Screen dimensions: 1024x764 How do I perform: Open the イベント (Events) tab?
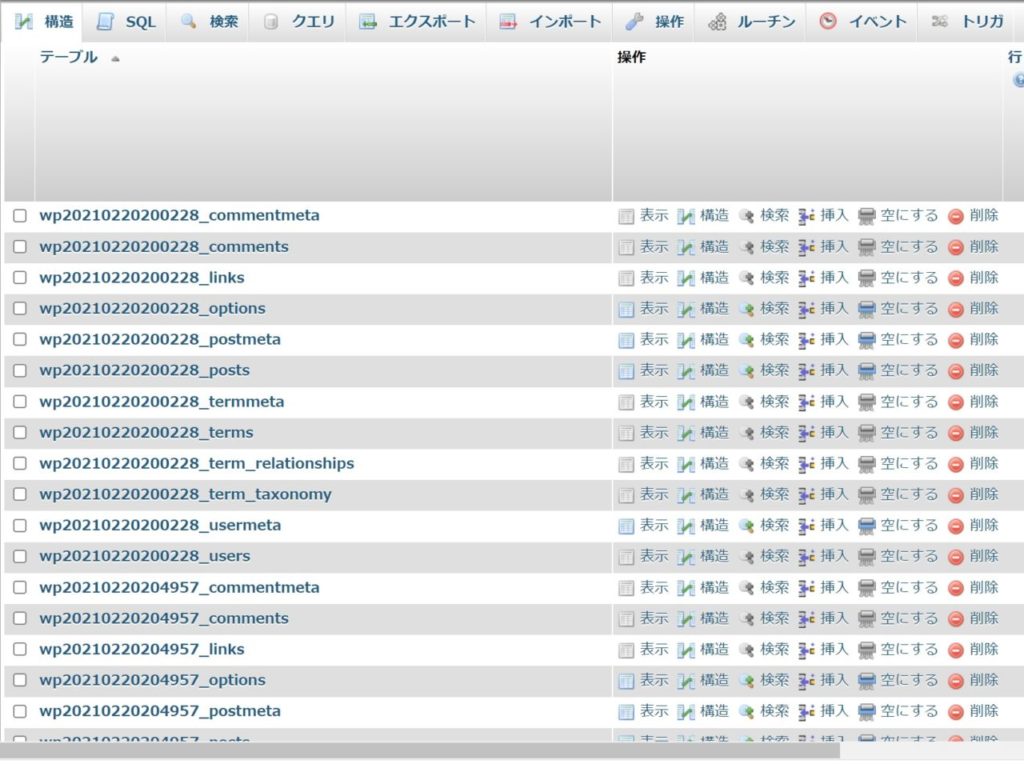[862, 22]
